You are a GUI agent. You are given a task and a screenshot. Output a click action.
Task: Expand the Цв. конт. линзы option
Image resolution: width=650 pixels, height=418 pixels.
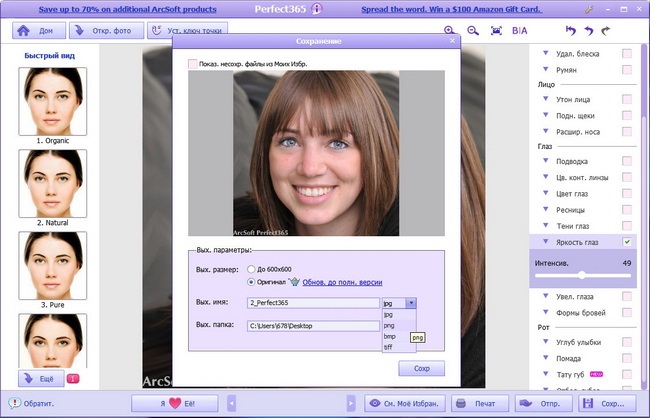coord(546,177)
